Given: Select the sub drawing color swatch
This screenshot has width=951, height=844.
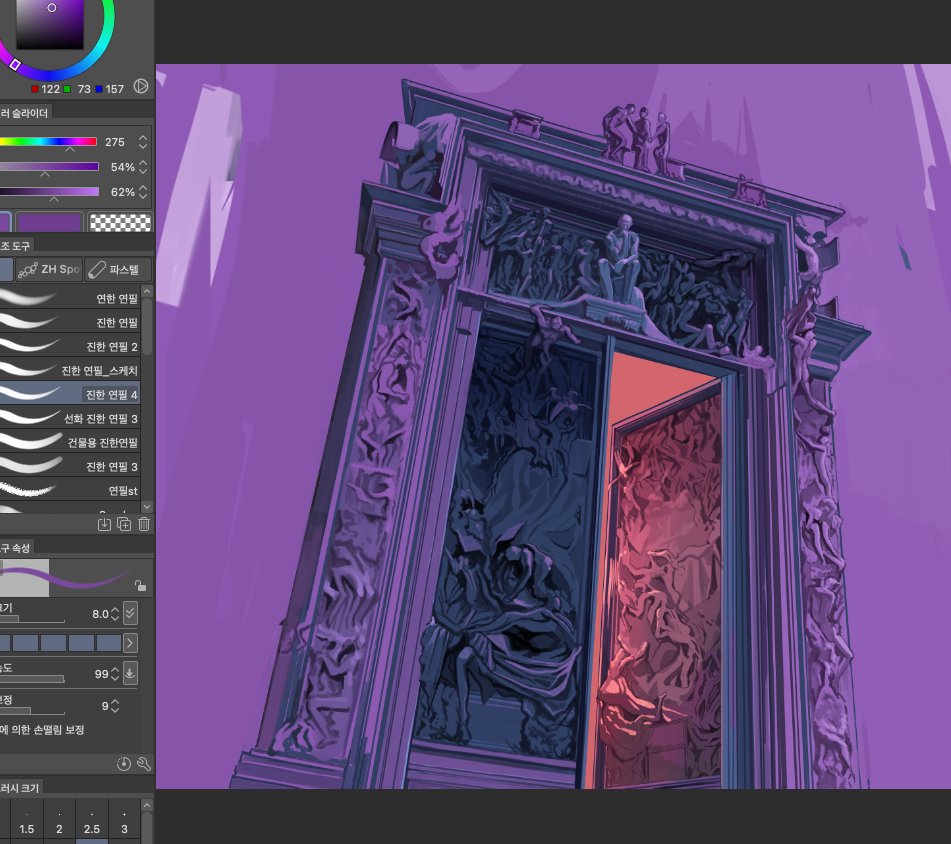Looking at the screenshot, I should coord(49,223).
